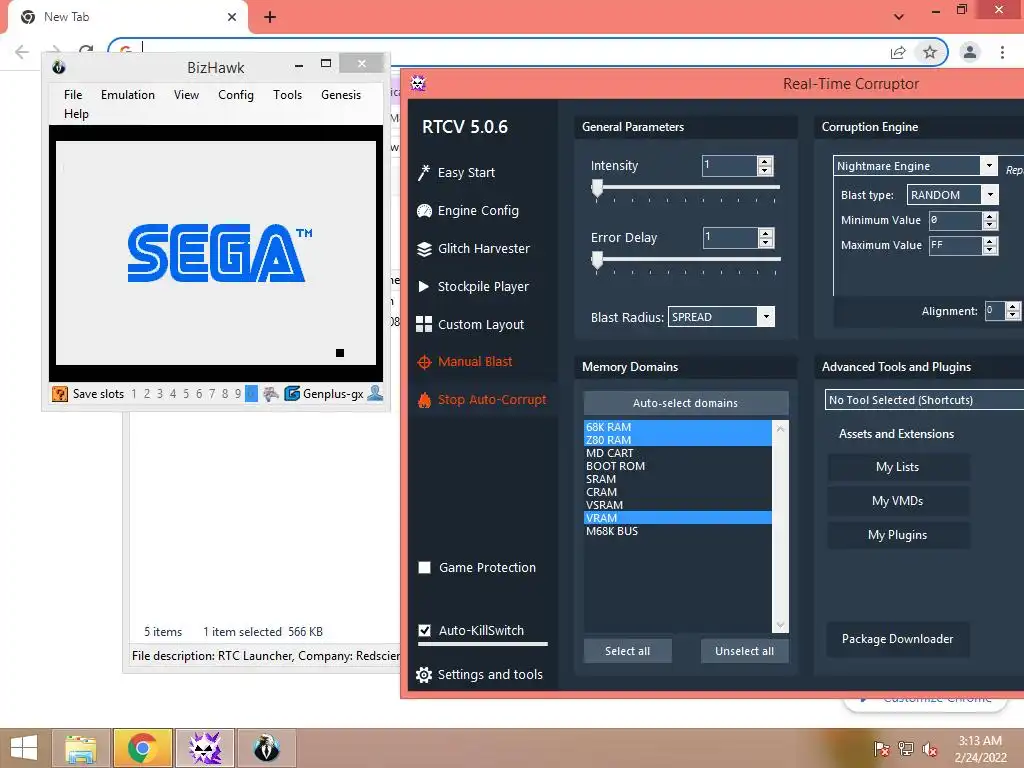This screenshot has width=1024, height=768.
Task: Click the Intensity slider handle
Action: [597, 189]
